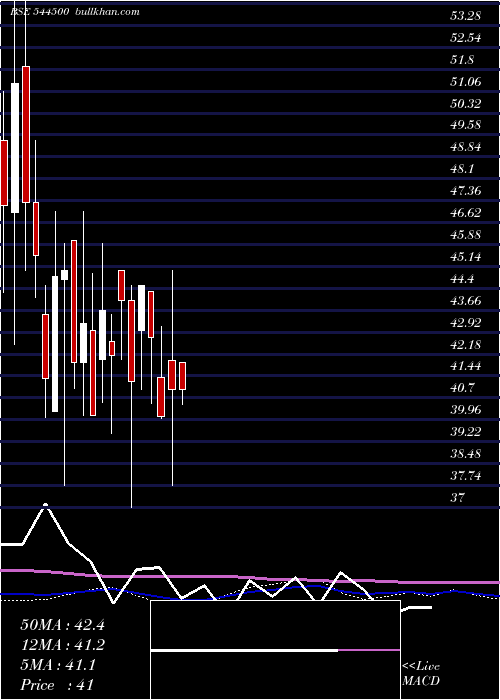The width and height of the screenshot is (500, 700).
Task: Click the 42.92 price axis label
Action: pyautogui.click(x=466, y=323)
